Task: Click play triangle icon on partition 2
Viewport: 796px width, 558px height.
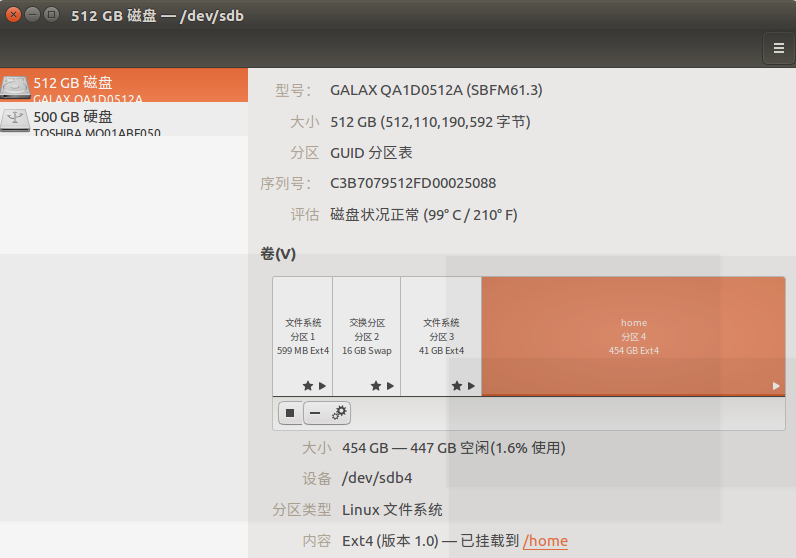Action: pyautogui.click(x=390, y=386)
